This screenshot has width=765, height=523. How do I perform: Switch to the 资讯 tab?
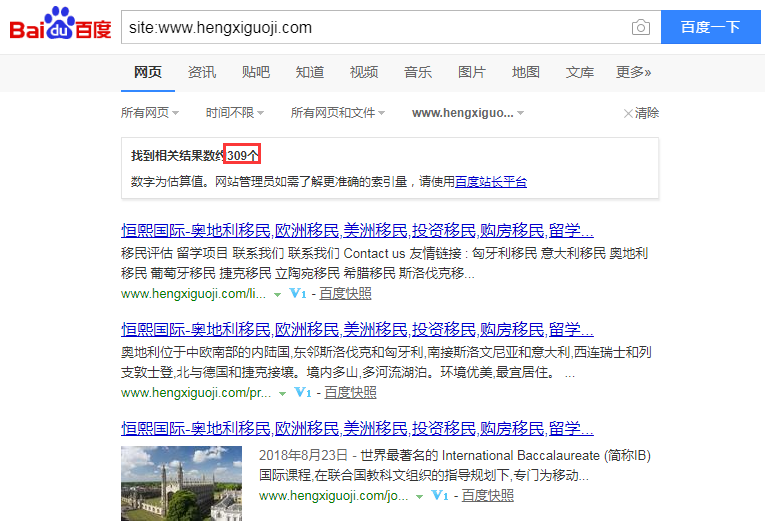[201, 72]
